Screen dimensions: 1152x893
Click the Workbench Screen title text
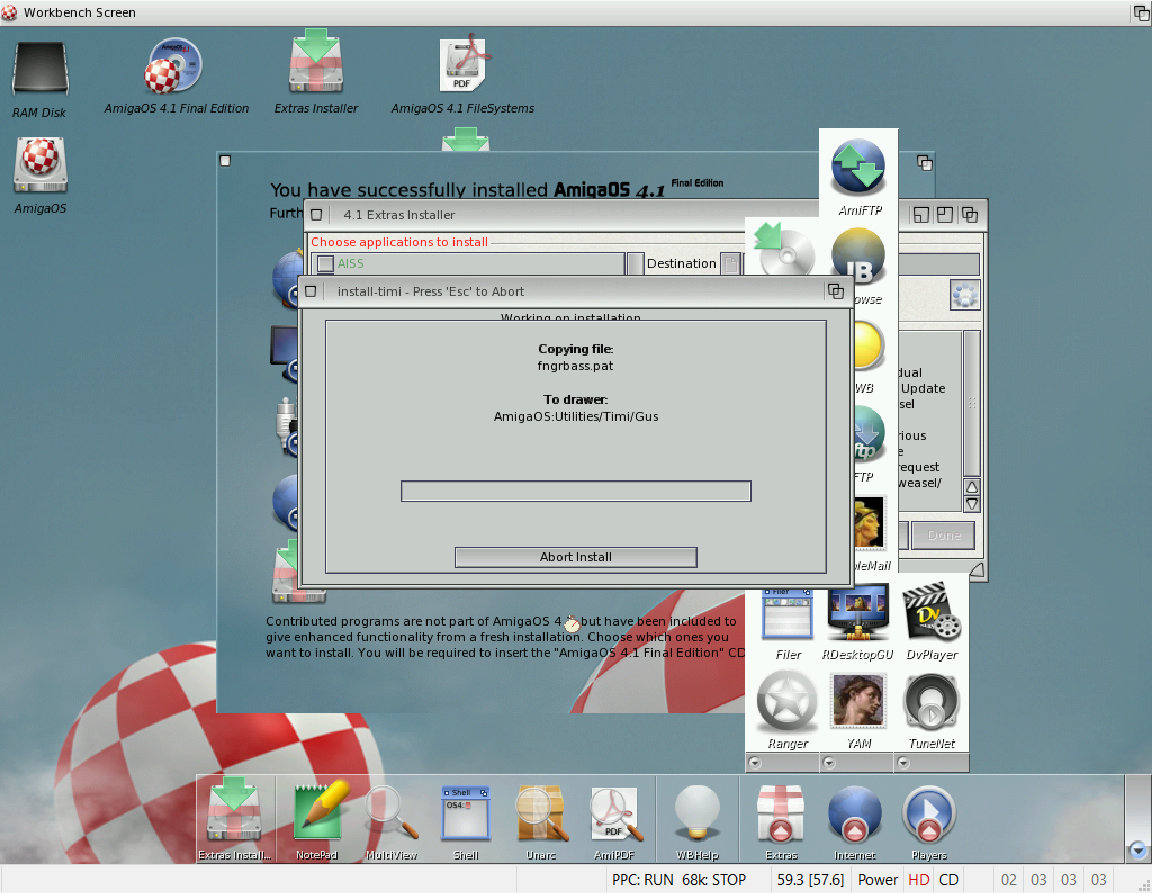79,12
